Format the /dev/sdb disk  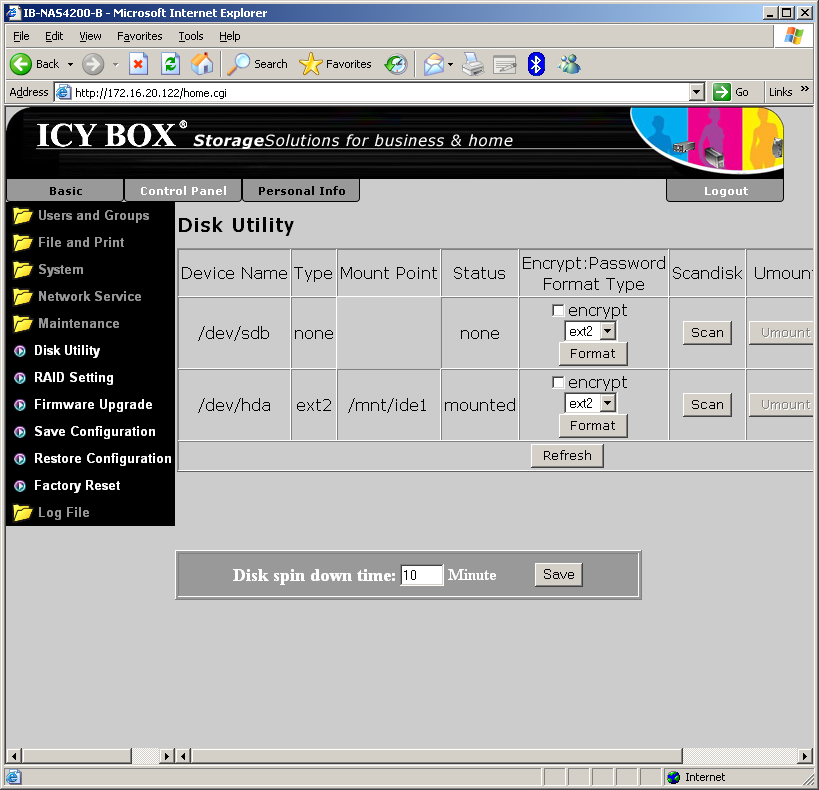click(x=593, y=354)
